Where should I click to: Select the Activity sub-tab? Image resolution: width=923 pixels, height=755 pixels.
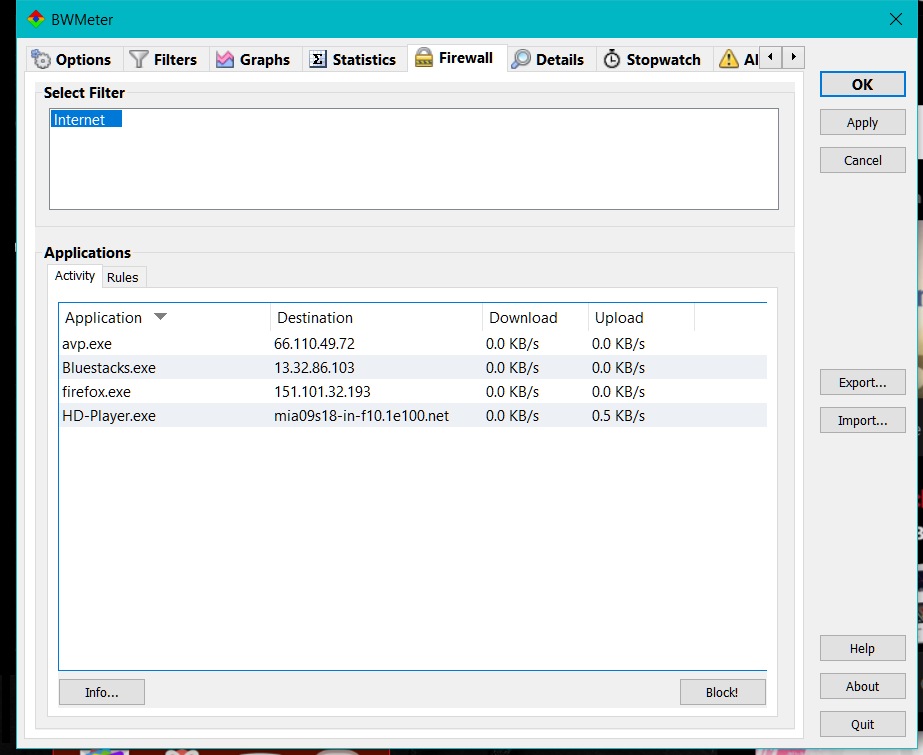pos(75,275)
